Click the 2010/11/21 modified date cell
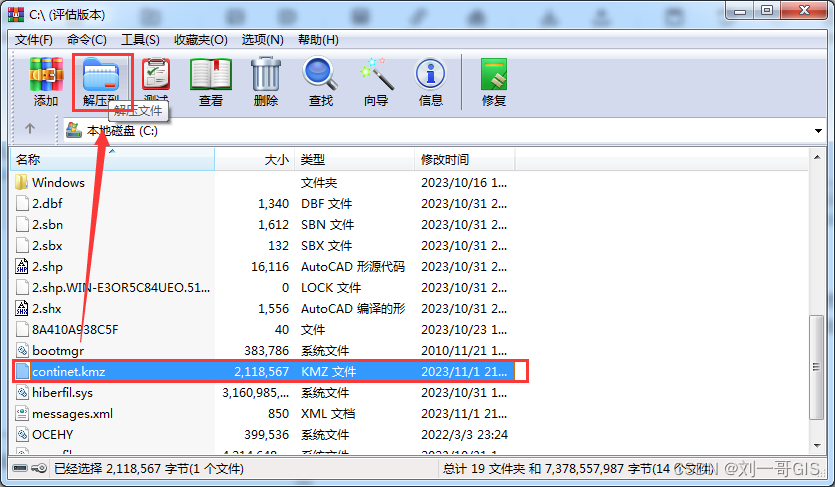Image resolution: width=835 pixels, height=487 pixels. click(464, 350)
